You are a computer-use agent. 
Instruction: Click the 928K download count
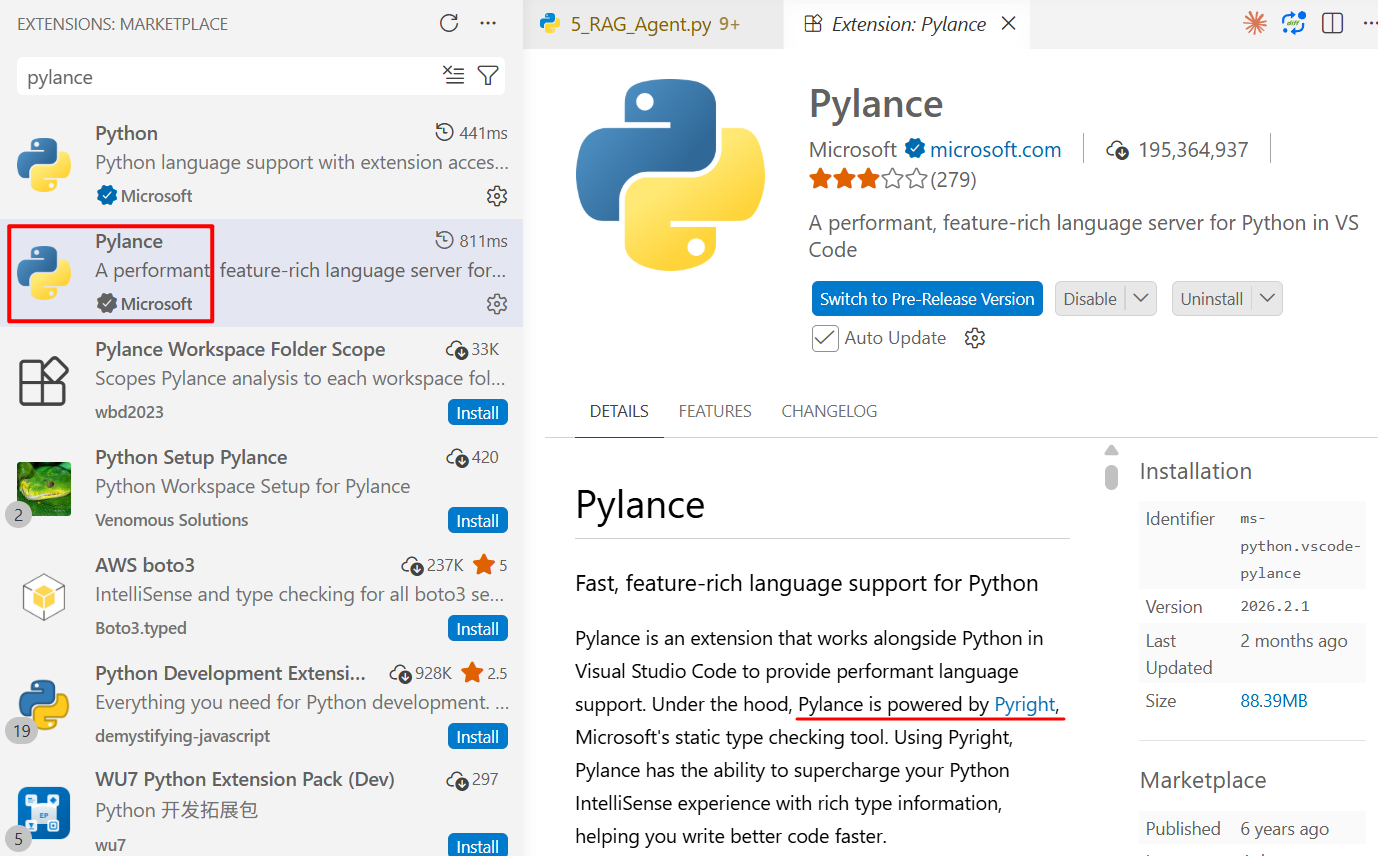point(421,673)
